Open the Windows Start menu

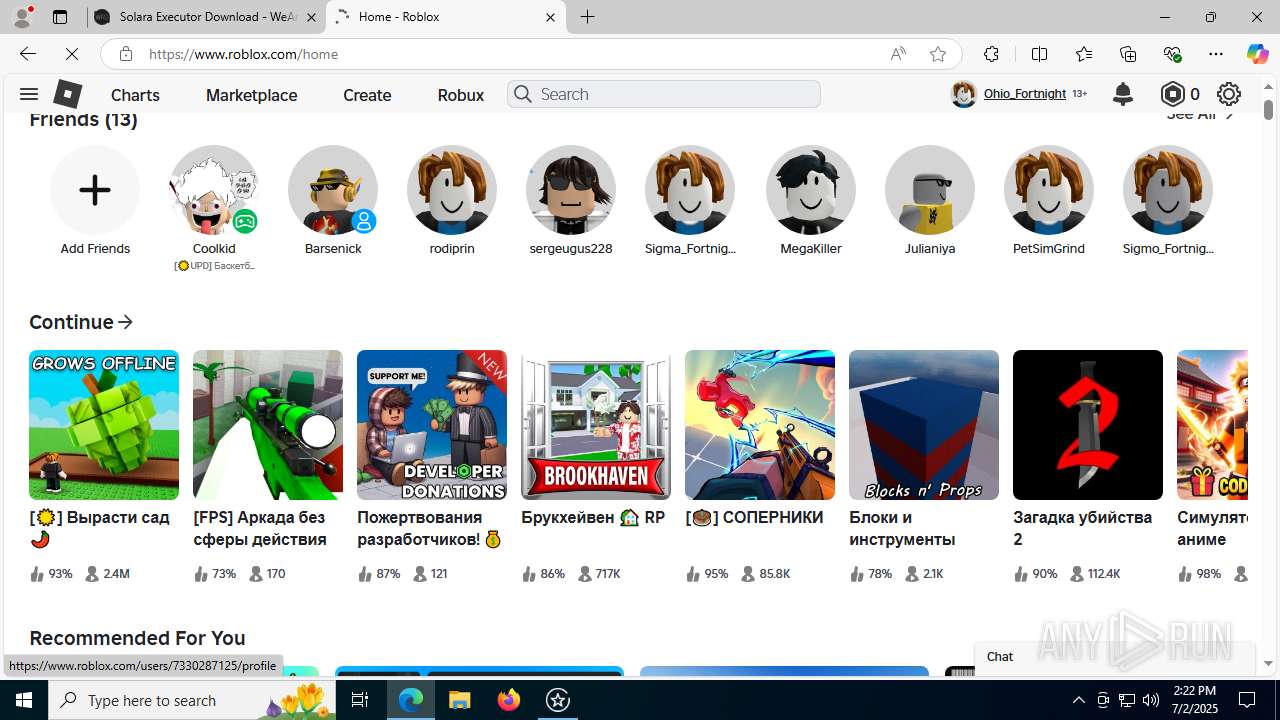[x=24, y=700]
